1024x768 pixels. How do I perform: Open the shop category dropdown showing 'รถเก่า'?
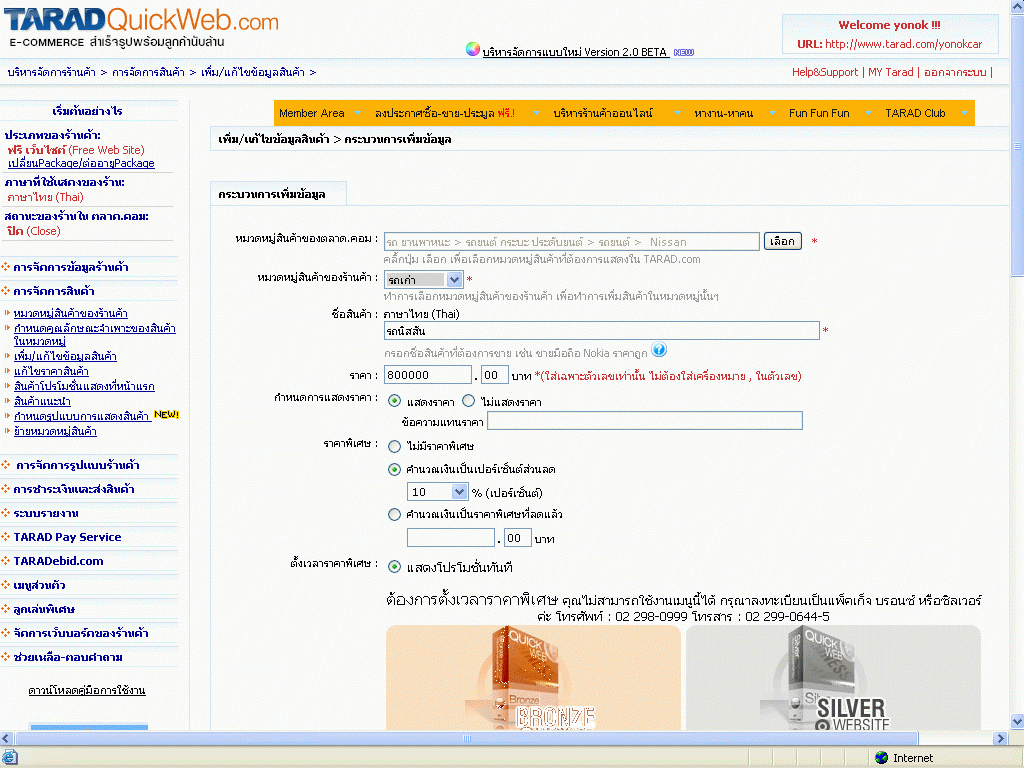(425, 280)
